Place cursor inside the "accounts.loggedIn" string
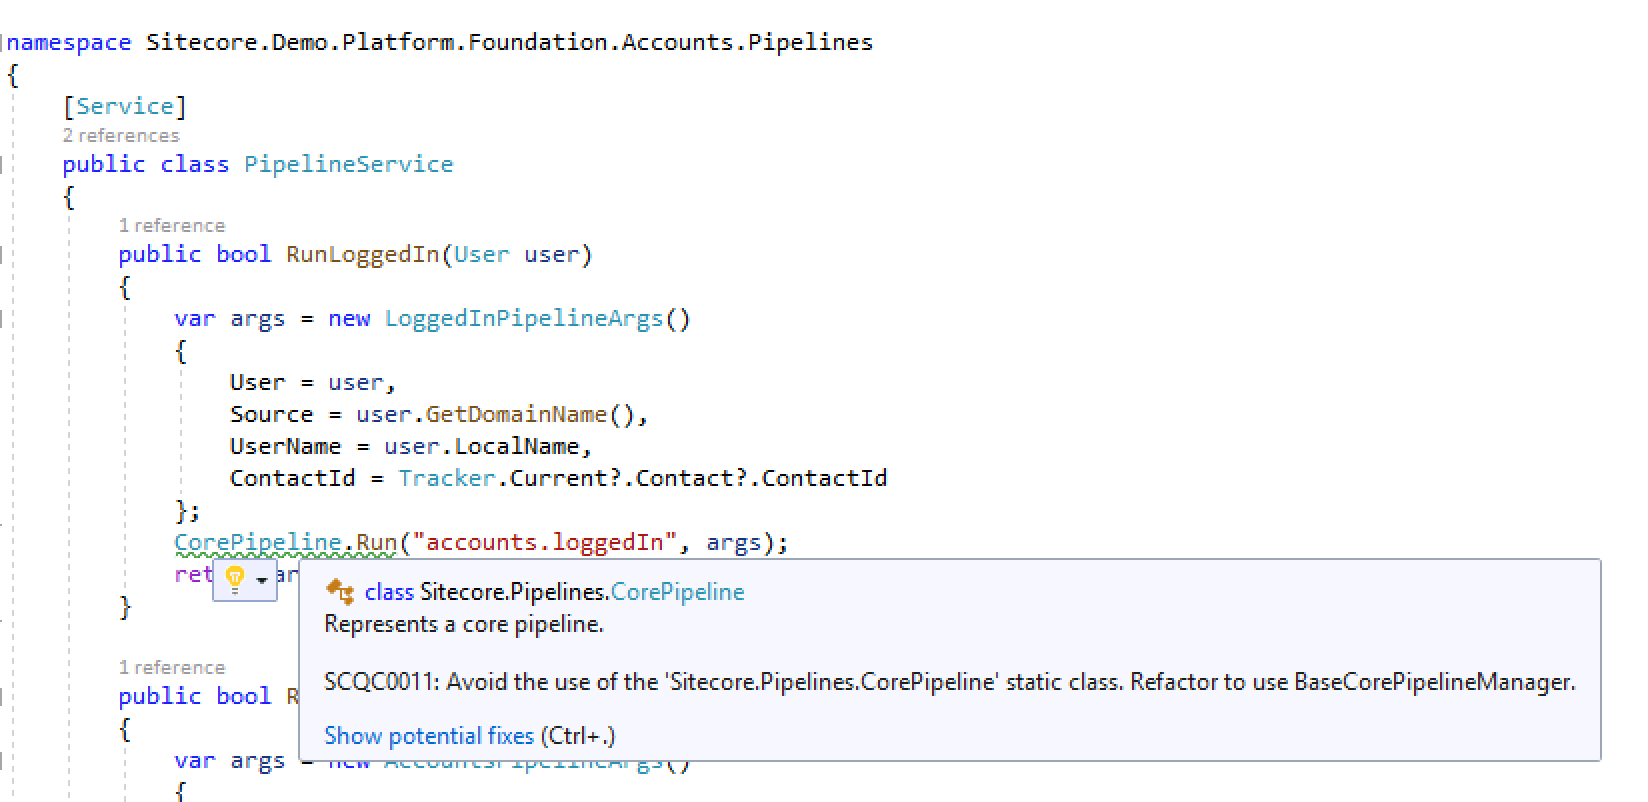 coord(545,541)
